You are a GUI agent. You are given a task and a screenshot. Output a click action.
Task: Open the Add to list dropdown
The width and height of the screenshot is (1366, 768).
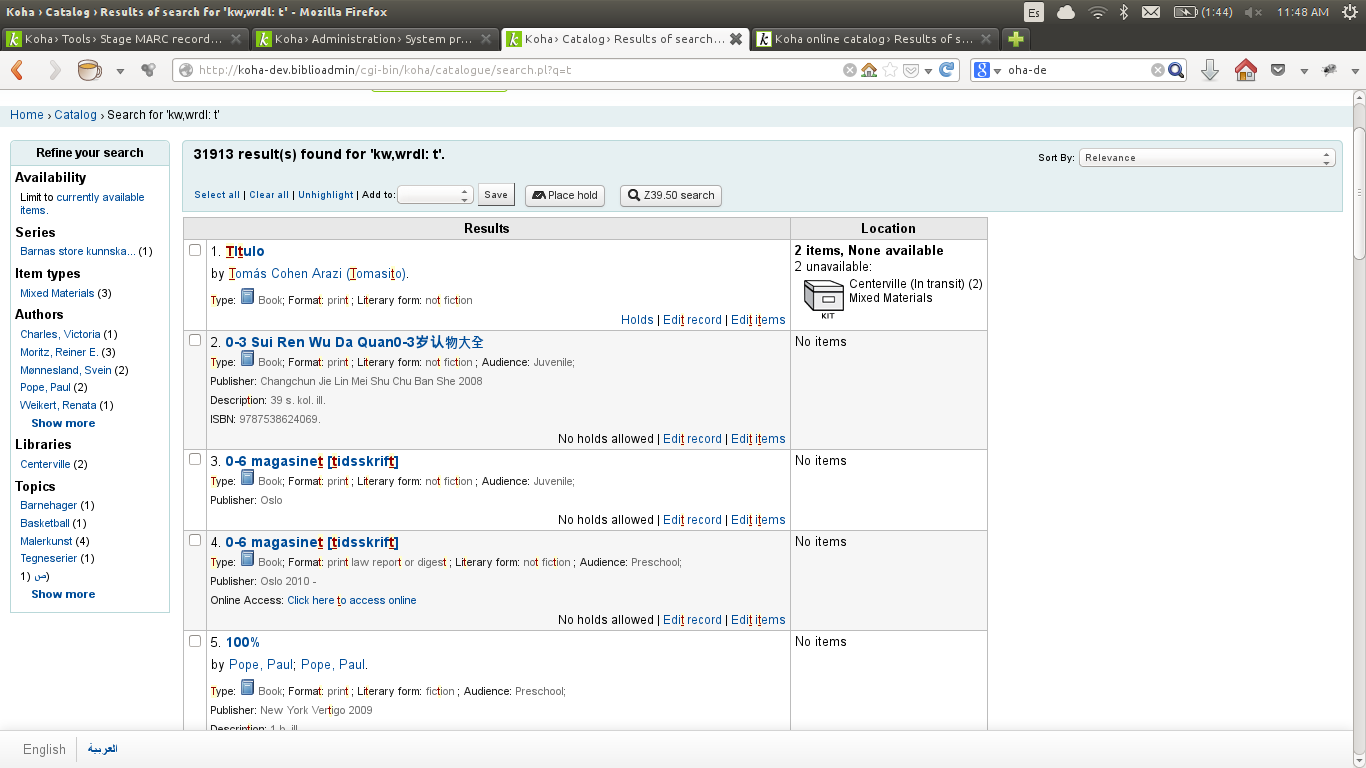point(435,195)
